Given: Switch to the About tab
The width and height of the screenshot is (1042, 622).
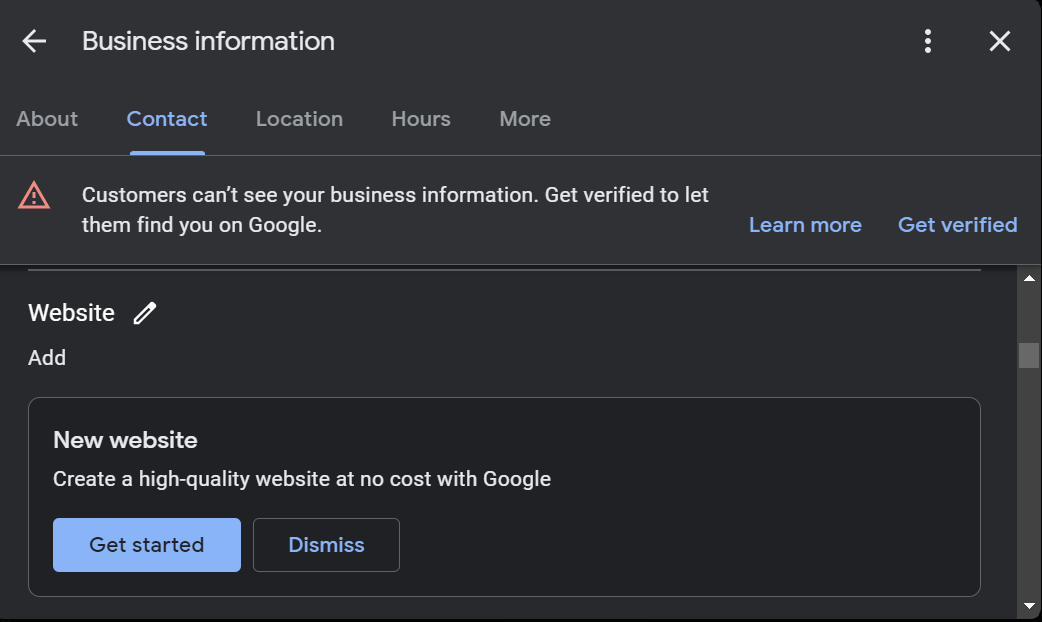Looking at the screenshot, I should (46, 118).
